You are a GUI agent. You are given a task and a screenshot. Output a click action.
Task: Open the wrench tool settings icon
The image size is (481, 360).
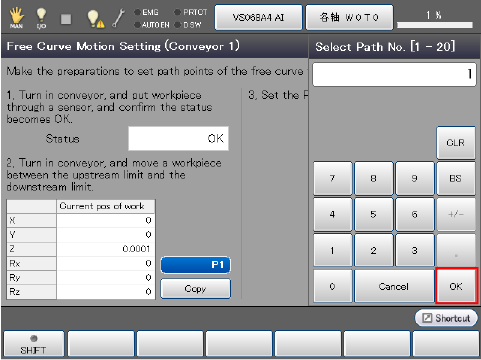pos(118,18)
